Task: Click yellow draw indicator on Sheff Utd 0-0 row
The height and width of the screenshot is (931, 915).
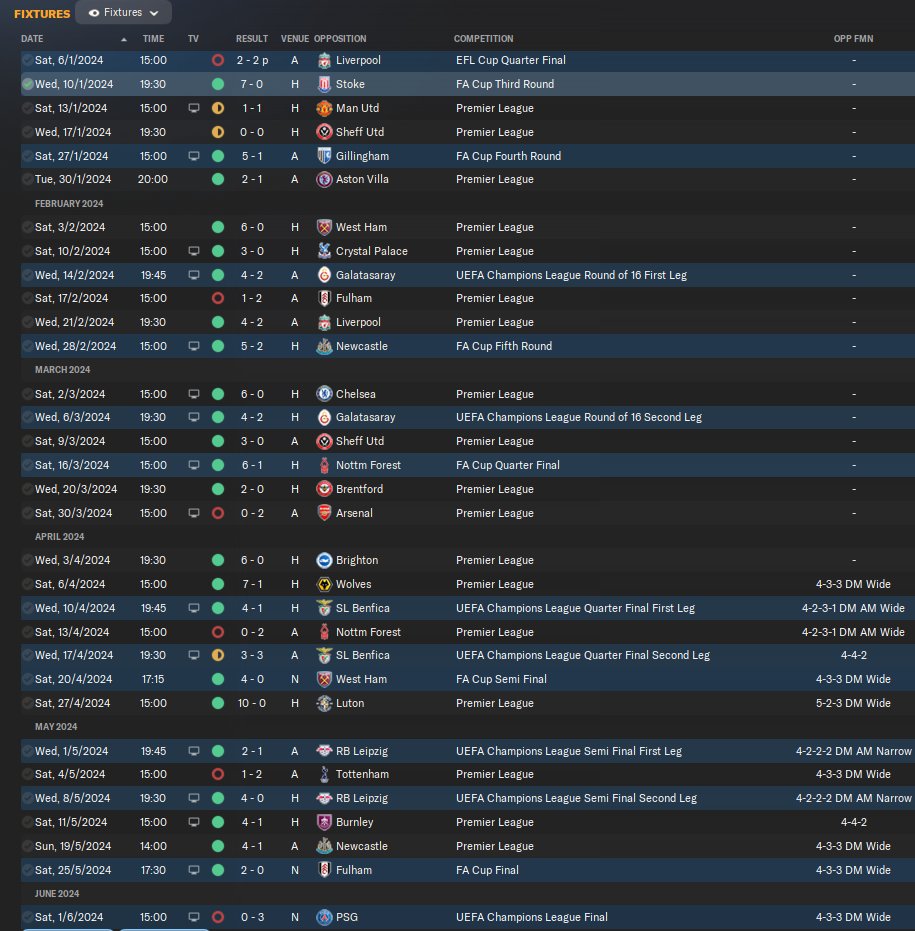Action: coord(218,132)
